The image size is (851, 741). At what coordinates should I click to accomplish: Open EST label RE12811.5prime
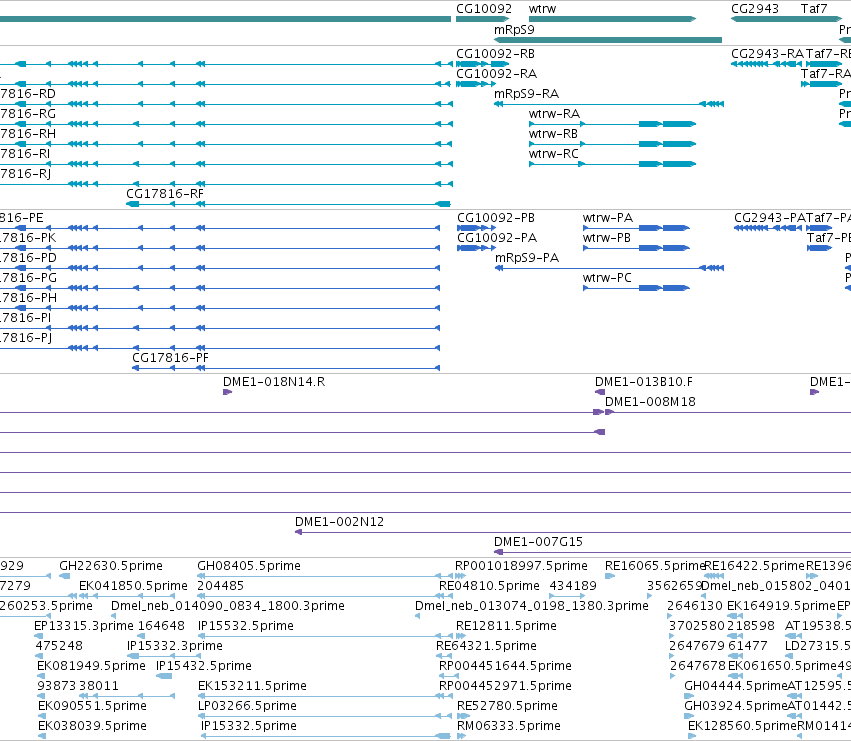pos(506,626)
